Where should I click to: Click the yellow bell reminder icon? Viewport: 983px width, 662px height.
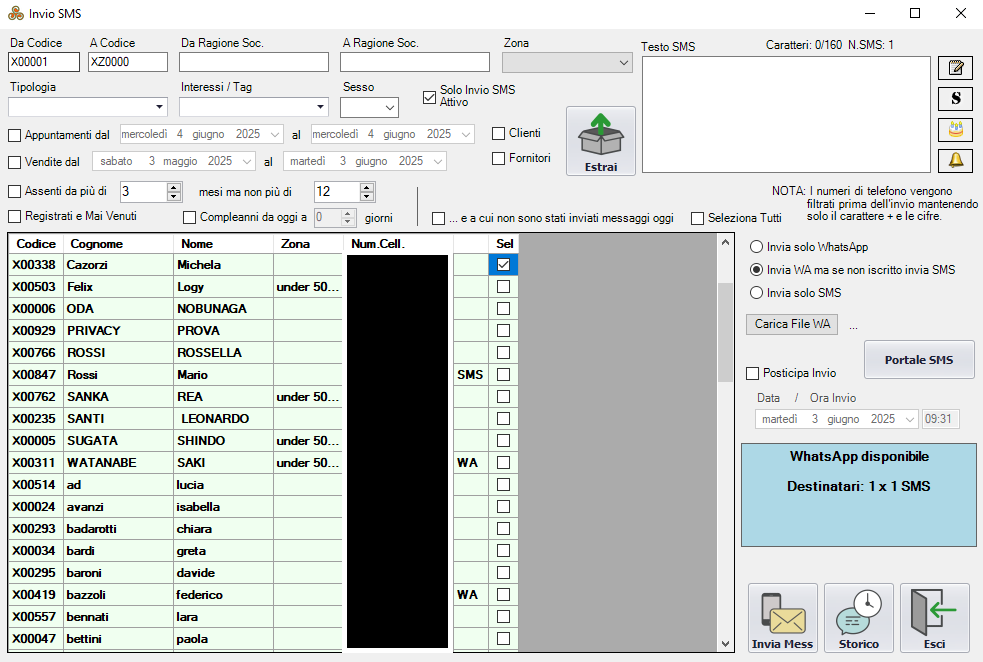(x=955, y=161)
